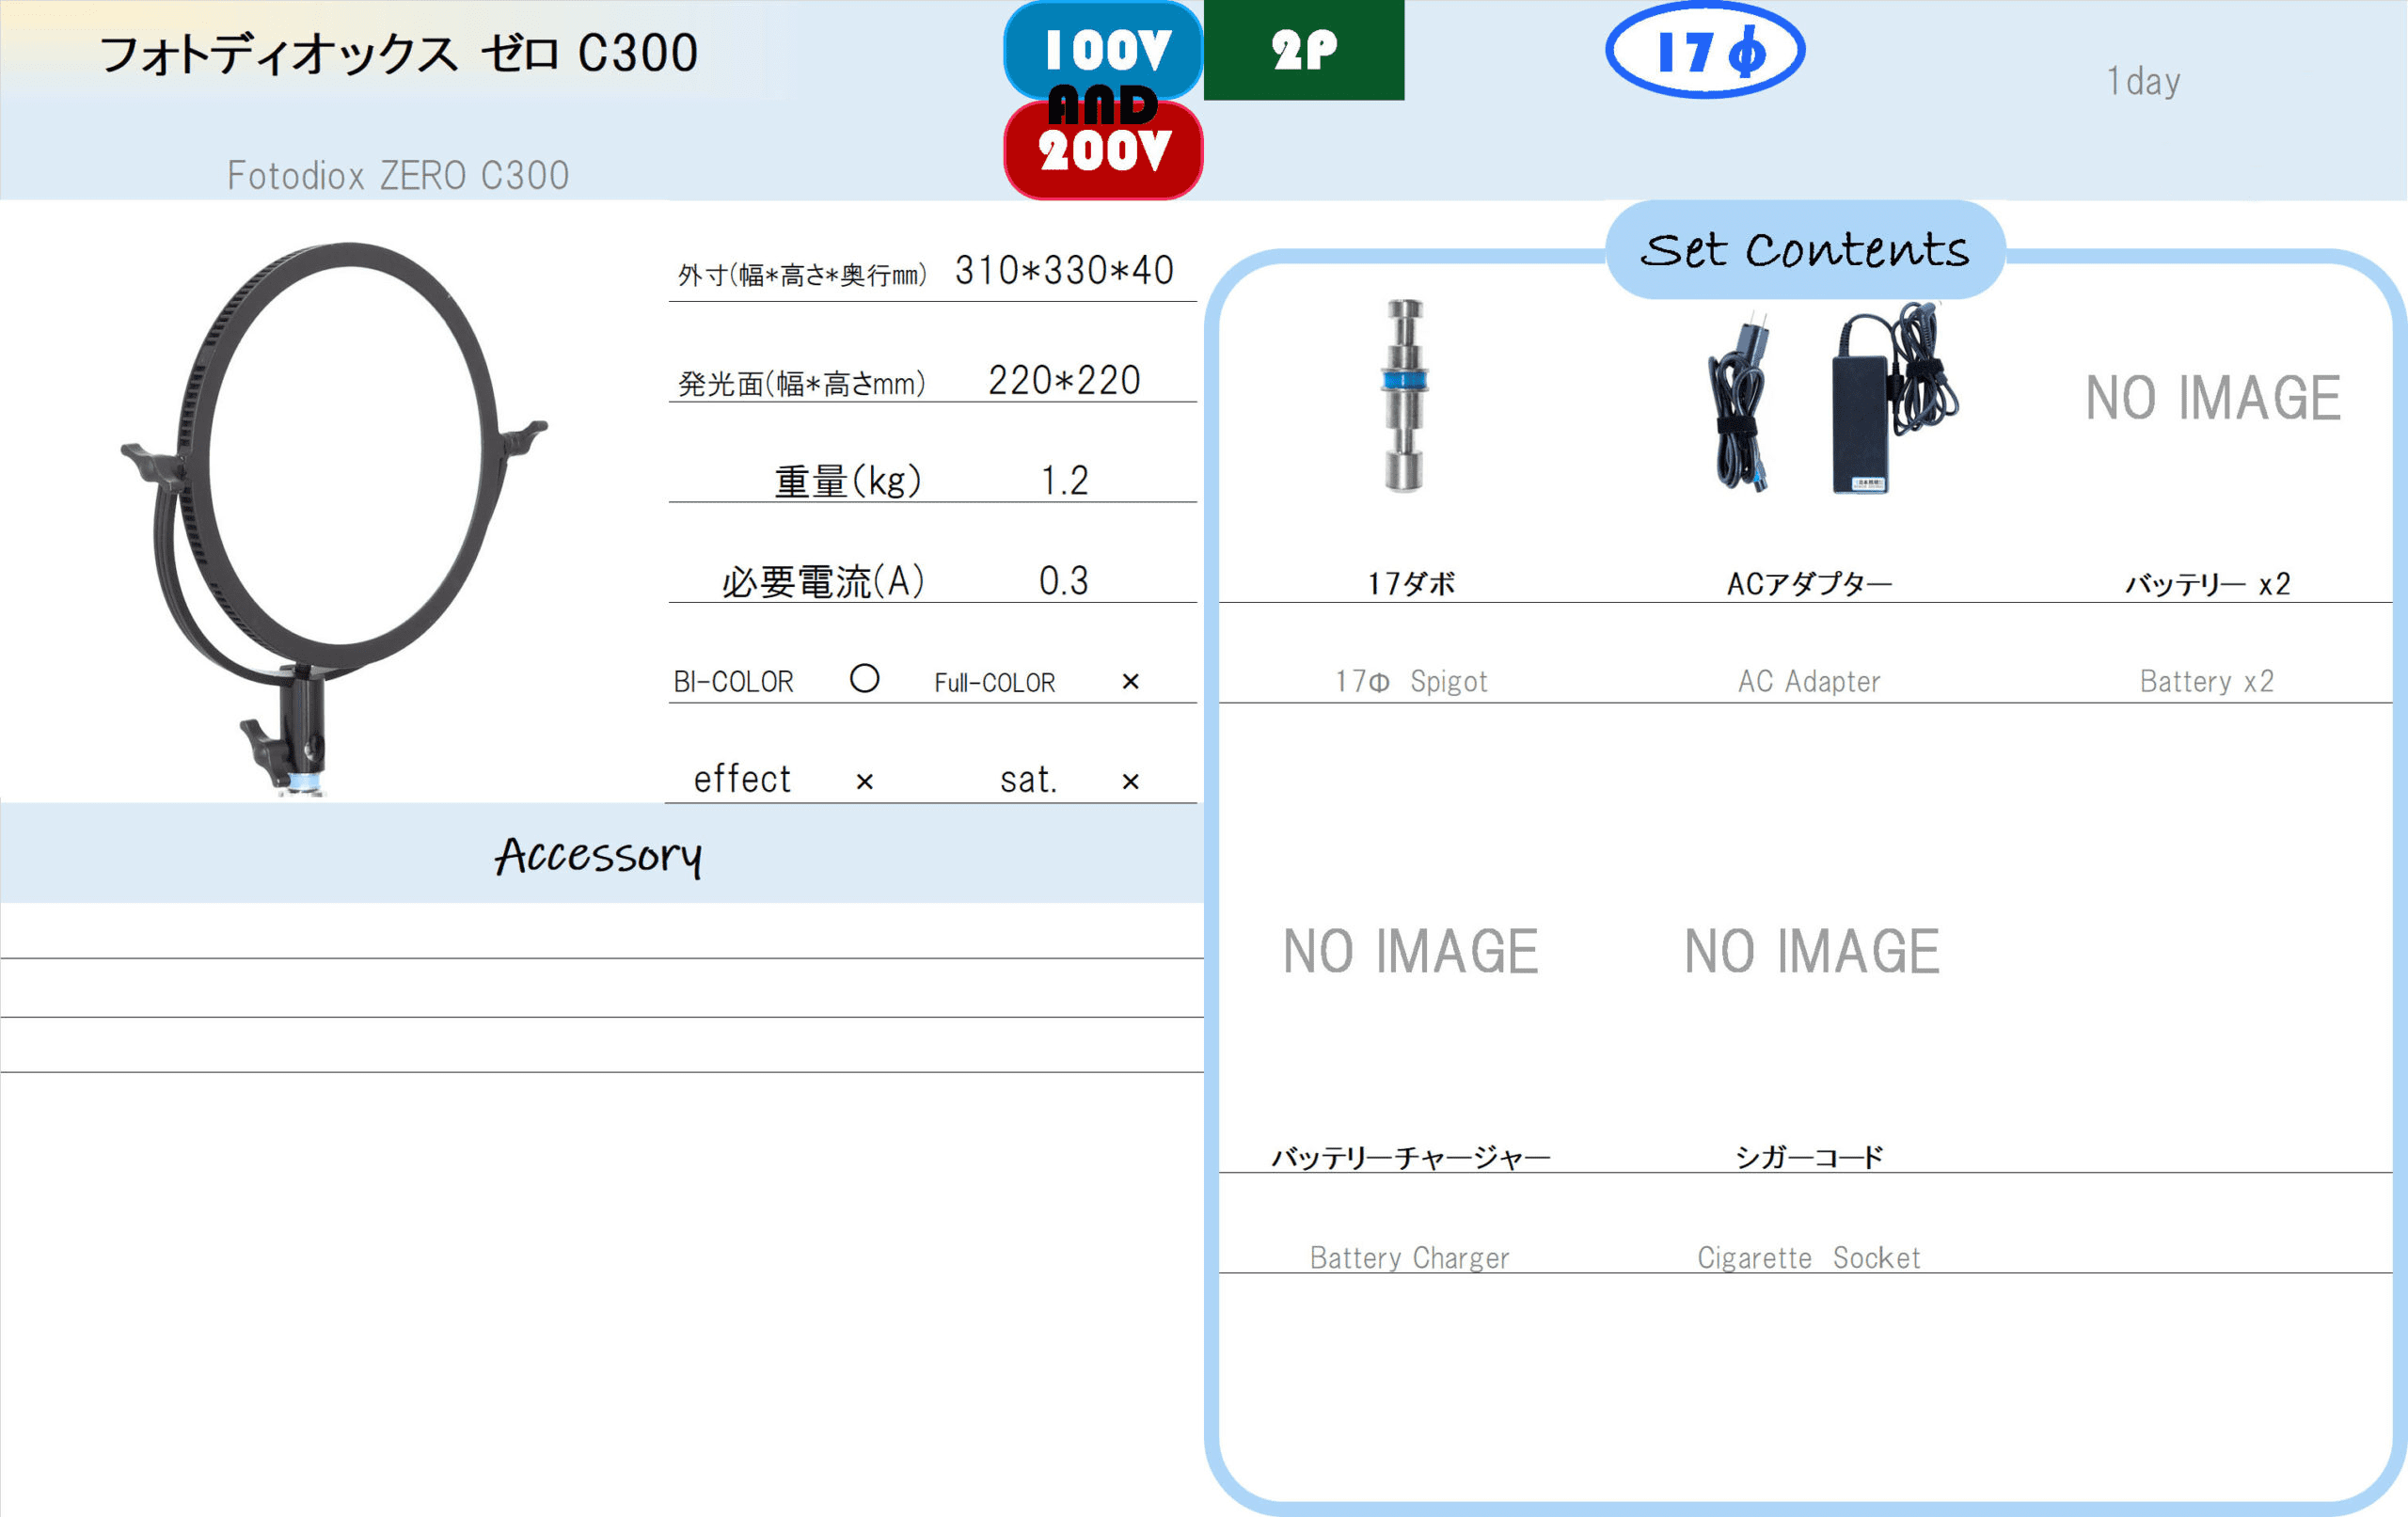This screenshot has width=2408, height=1517.
Task: Click the 17φ spigot size badge
Action: (x=1705, y=50)
